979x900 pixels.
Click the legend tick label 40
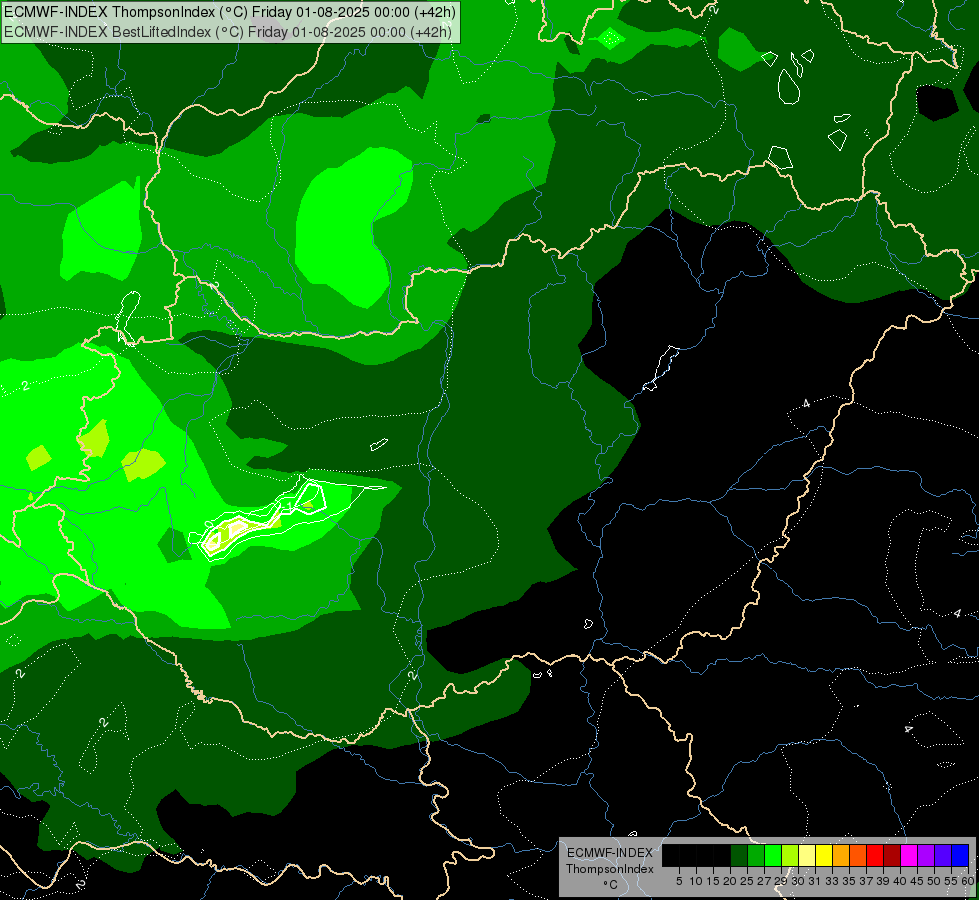[x=900, y=881]
